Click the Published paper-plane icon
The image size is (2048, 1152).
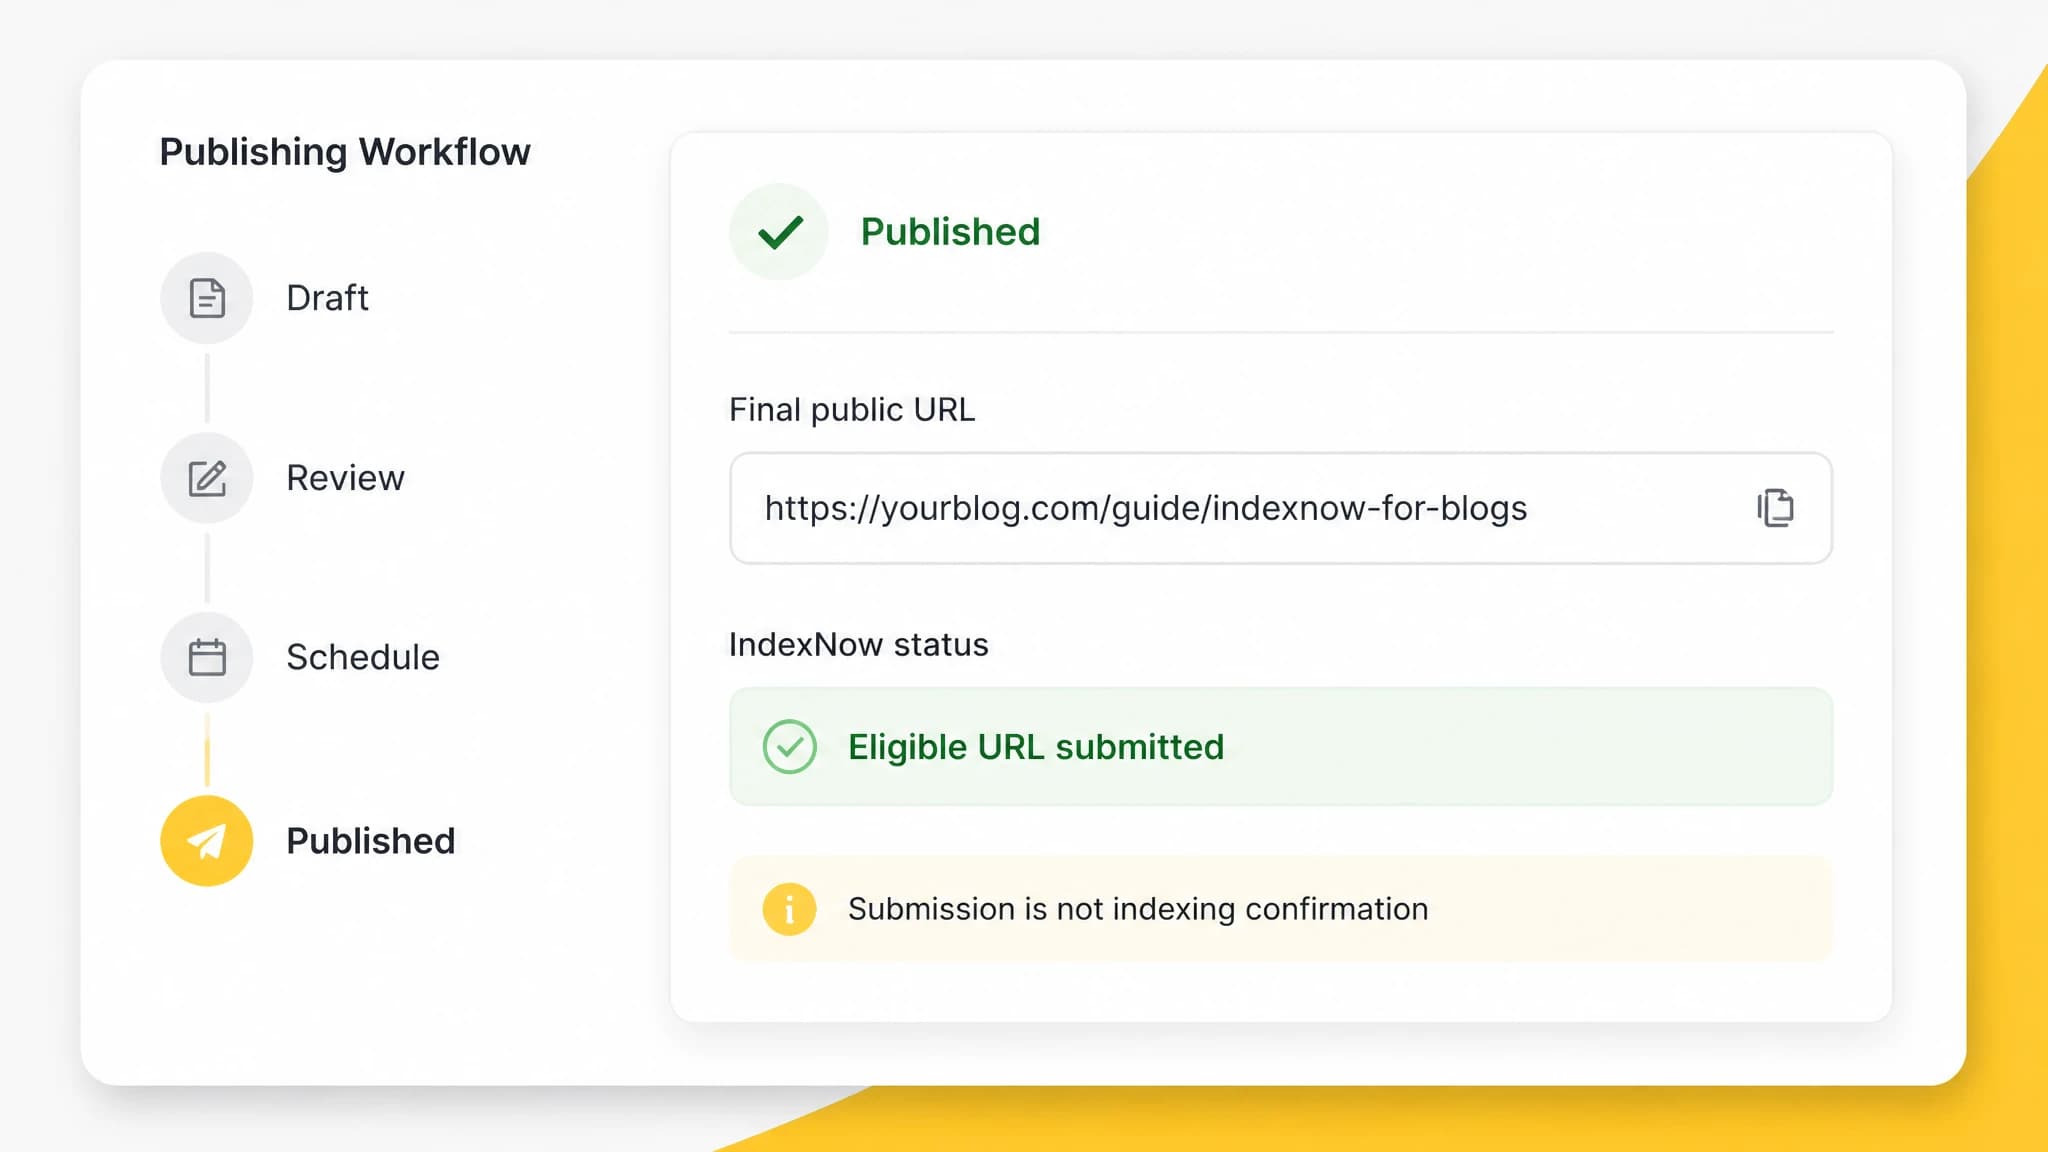(x=207, y=841)
